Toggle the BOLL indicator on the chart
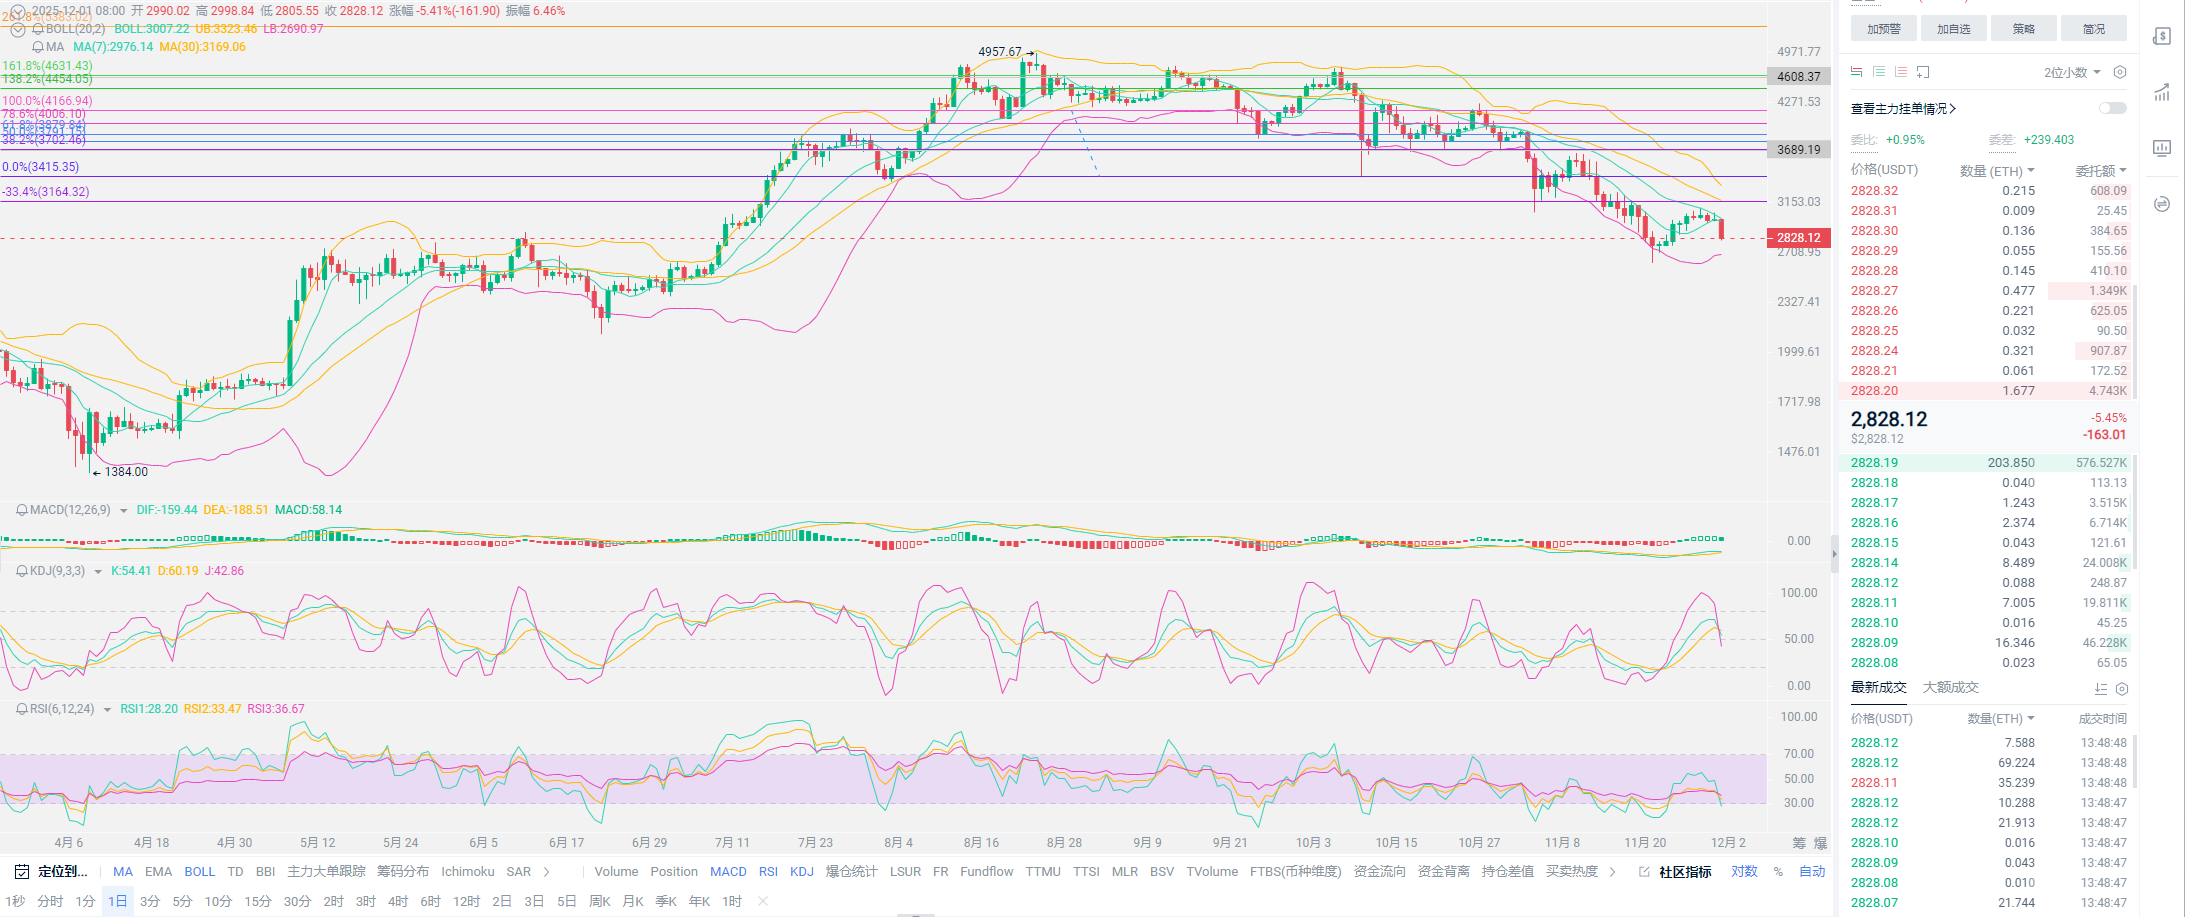 click(x=199, y=872)
